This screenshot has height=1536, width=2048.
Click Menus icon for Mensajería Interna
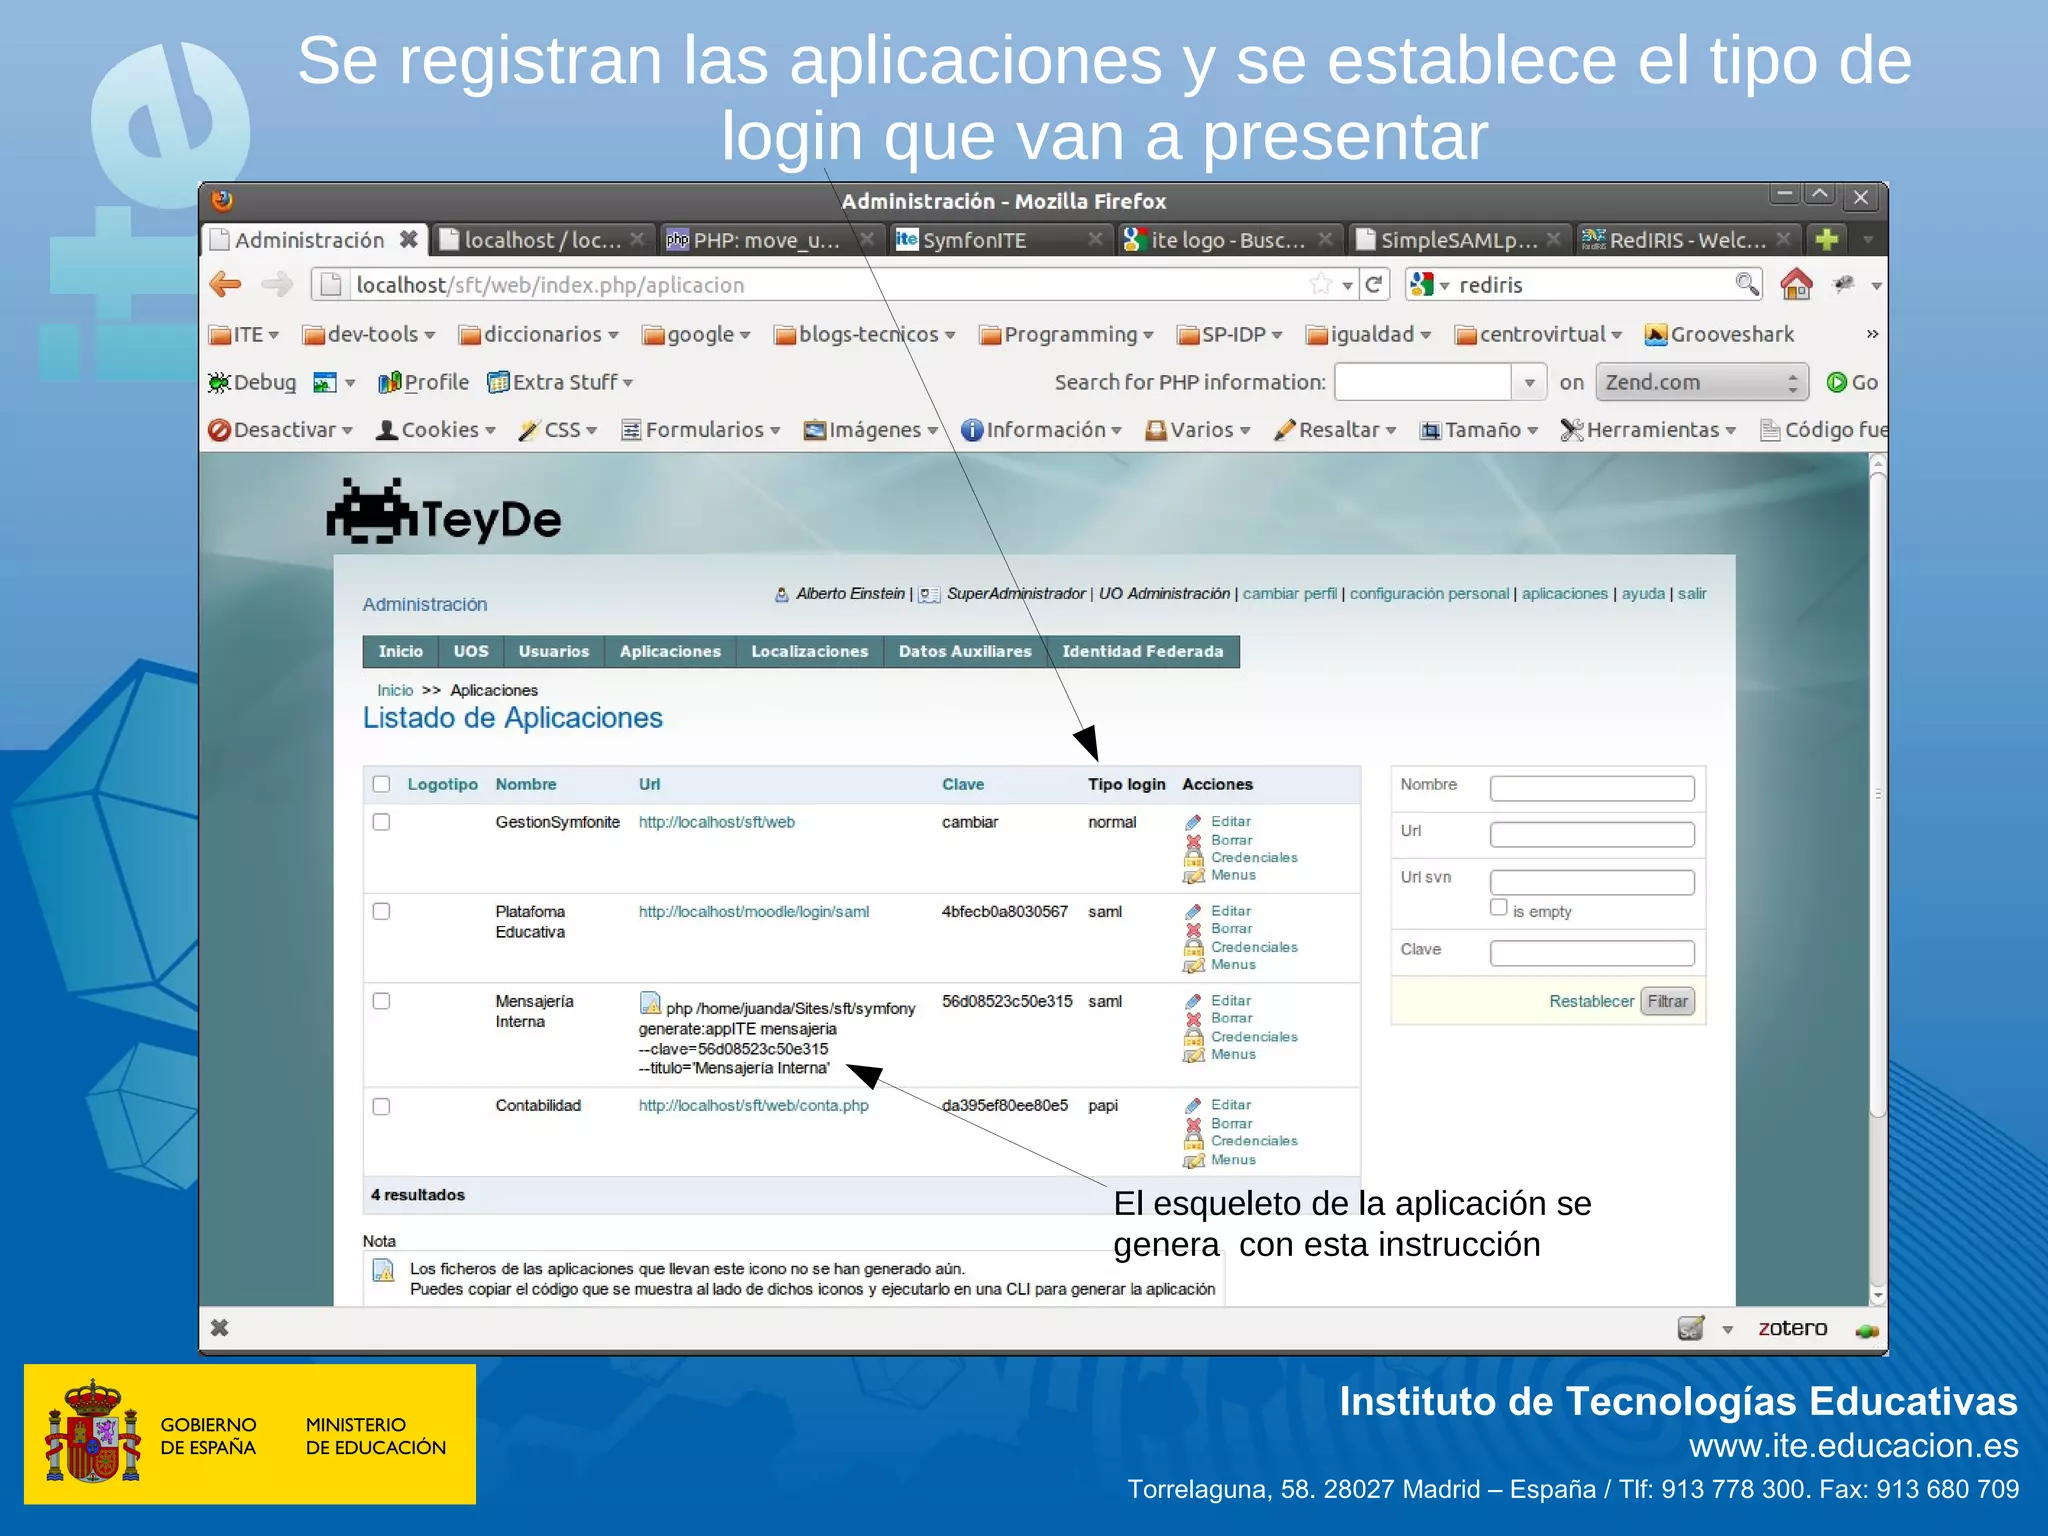click(1193, 1055)
